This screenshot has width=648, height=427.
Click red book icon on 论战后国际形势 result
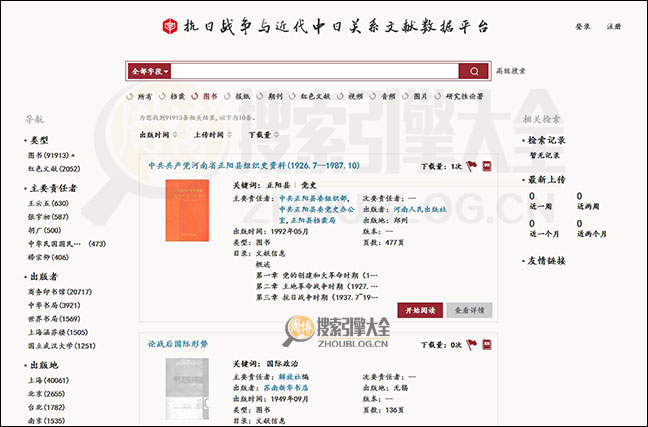[x=487, y=345]
